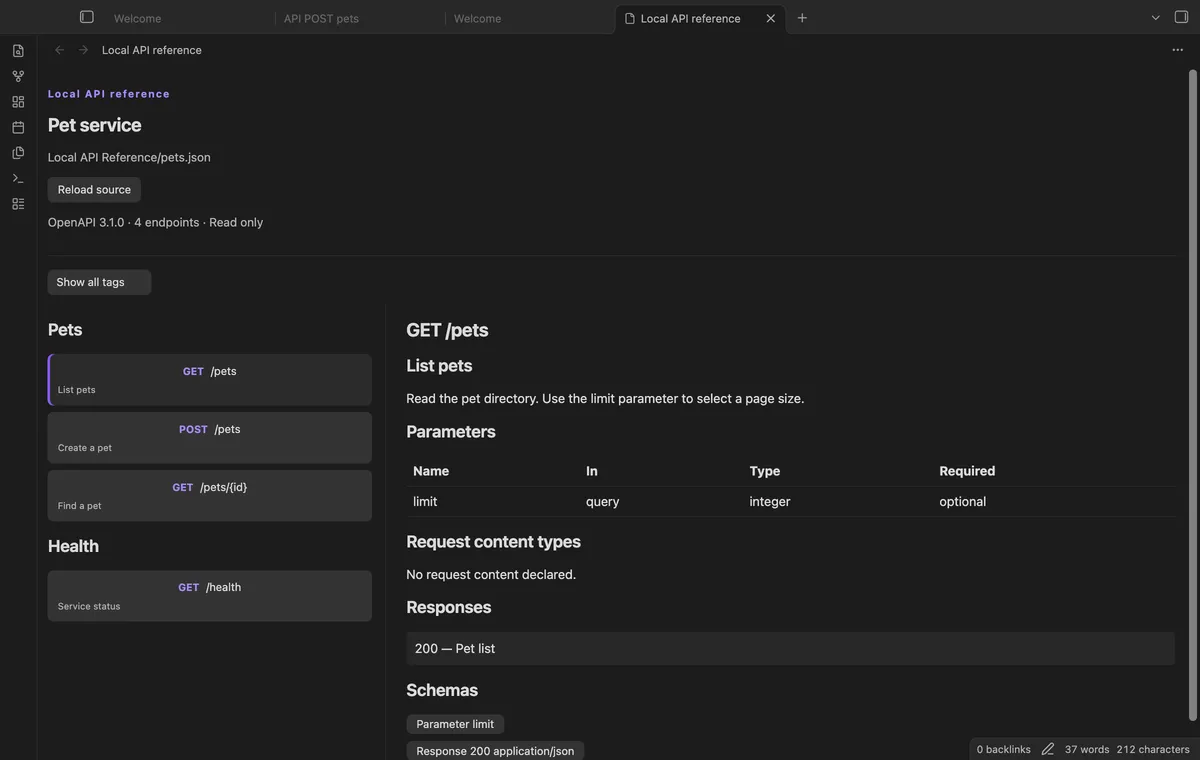Viewport: 1200px width, 760px height.
Task: Click the In column header
Action: tap(592, 471)
